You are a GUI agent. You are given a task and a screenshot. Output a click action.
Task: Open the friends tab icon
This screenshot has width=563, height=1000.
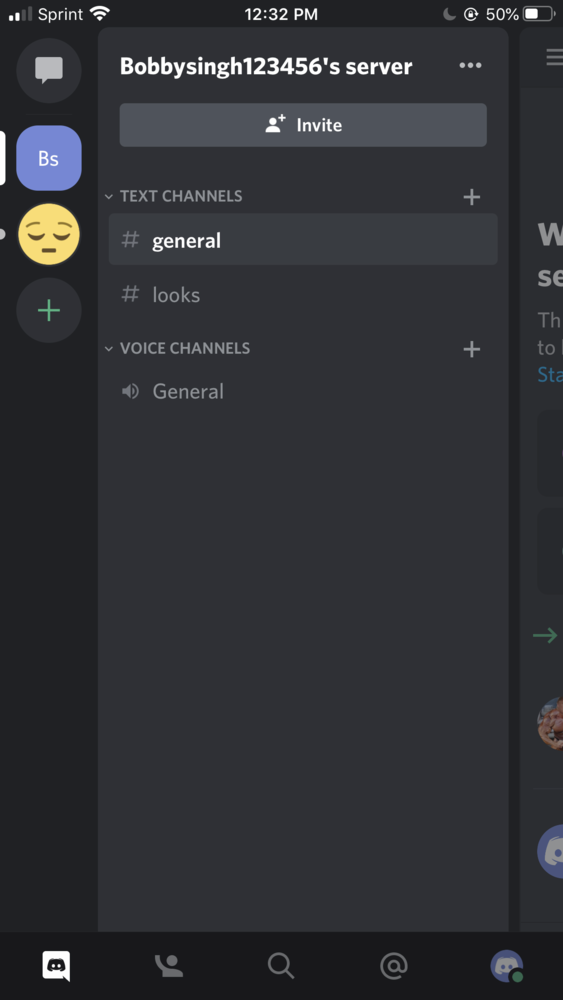169,966
